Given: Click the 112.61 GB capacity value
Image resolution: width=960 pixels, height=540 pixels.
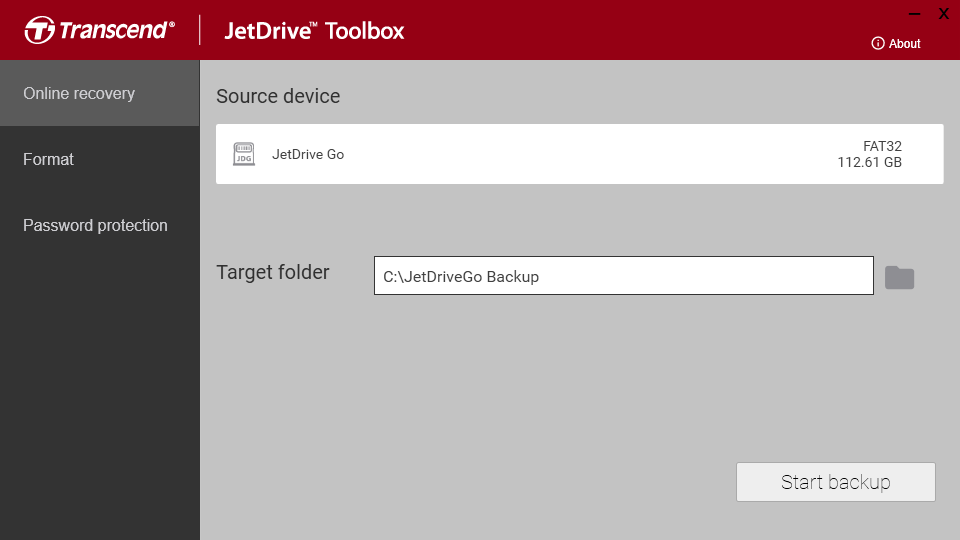Looking at the screenshot, I should [869, 162].
